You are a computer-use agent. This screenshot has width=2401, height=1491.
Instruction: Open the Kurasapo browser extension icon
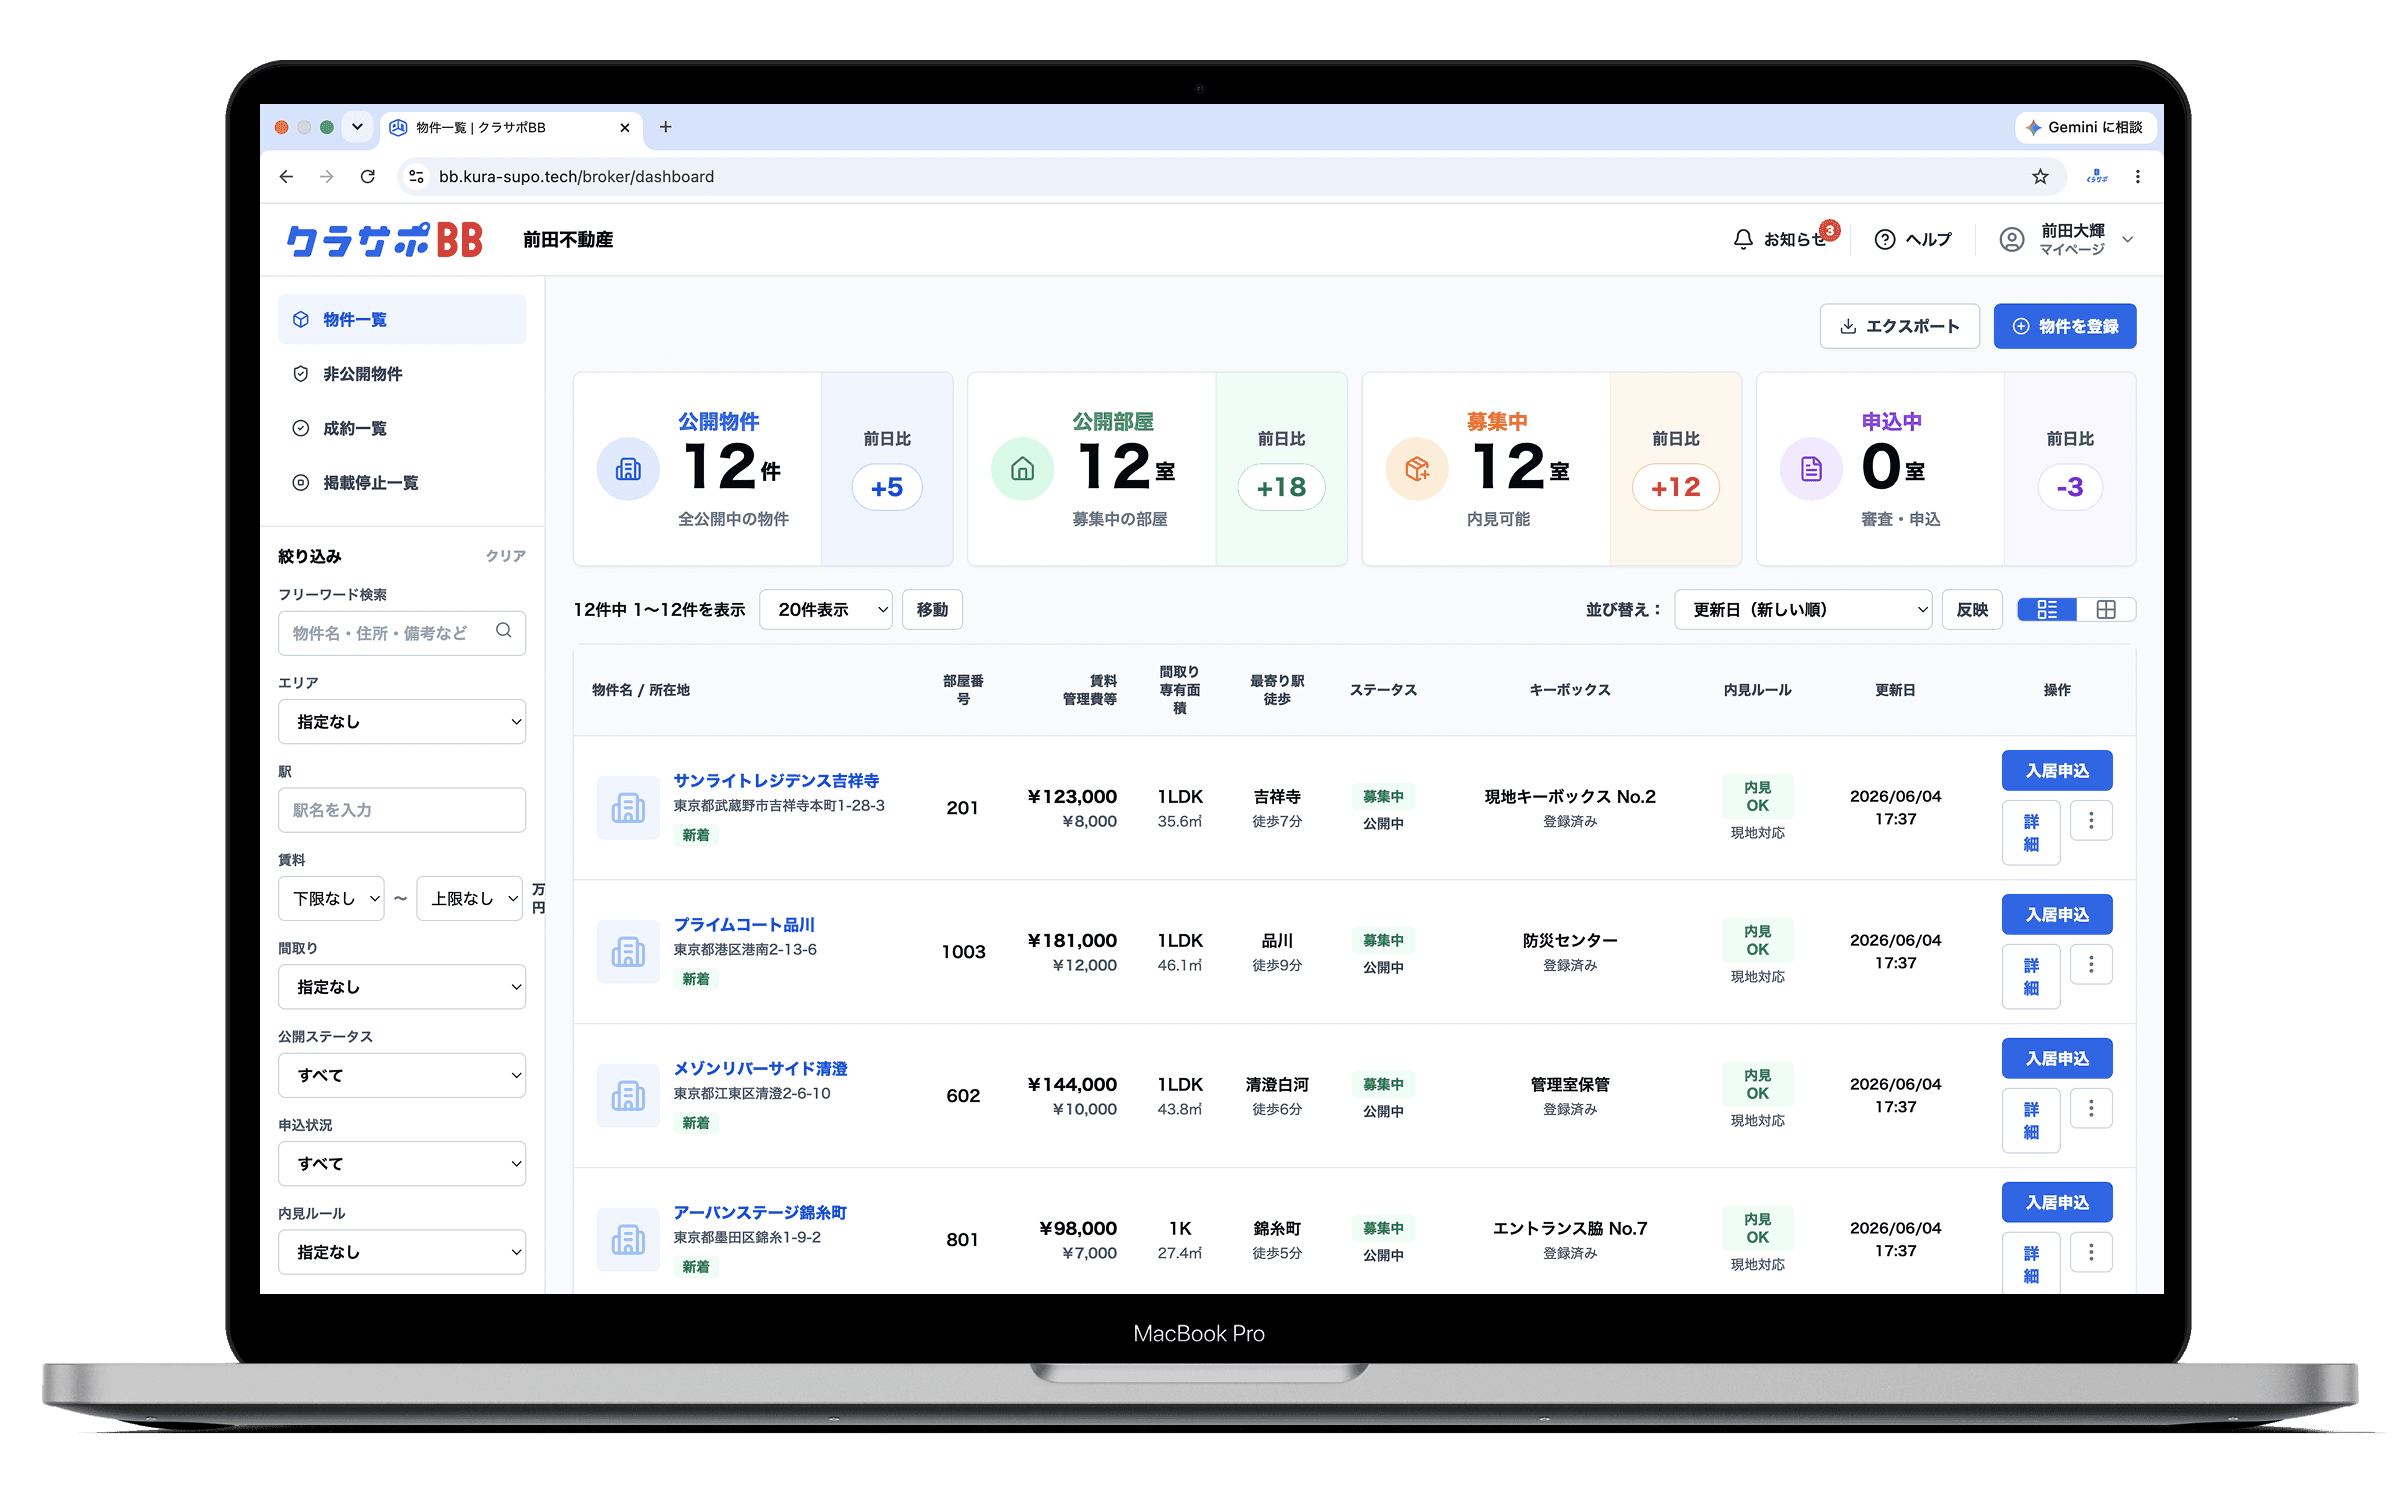coord(2097,177)
